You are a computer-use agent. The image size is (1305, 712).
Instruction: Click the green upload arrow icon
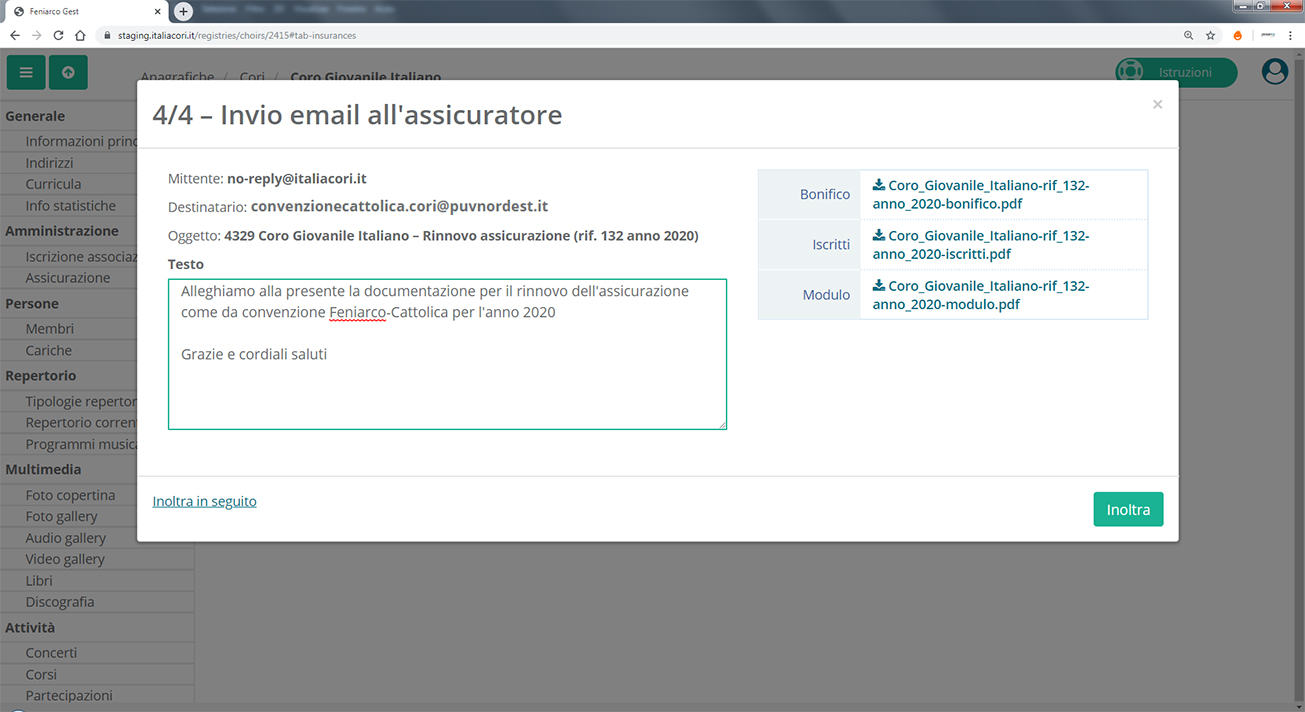[66, 72]
